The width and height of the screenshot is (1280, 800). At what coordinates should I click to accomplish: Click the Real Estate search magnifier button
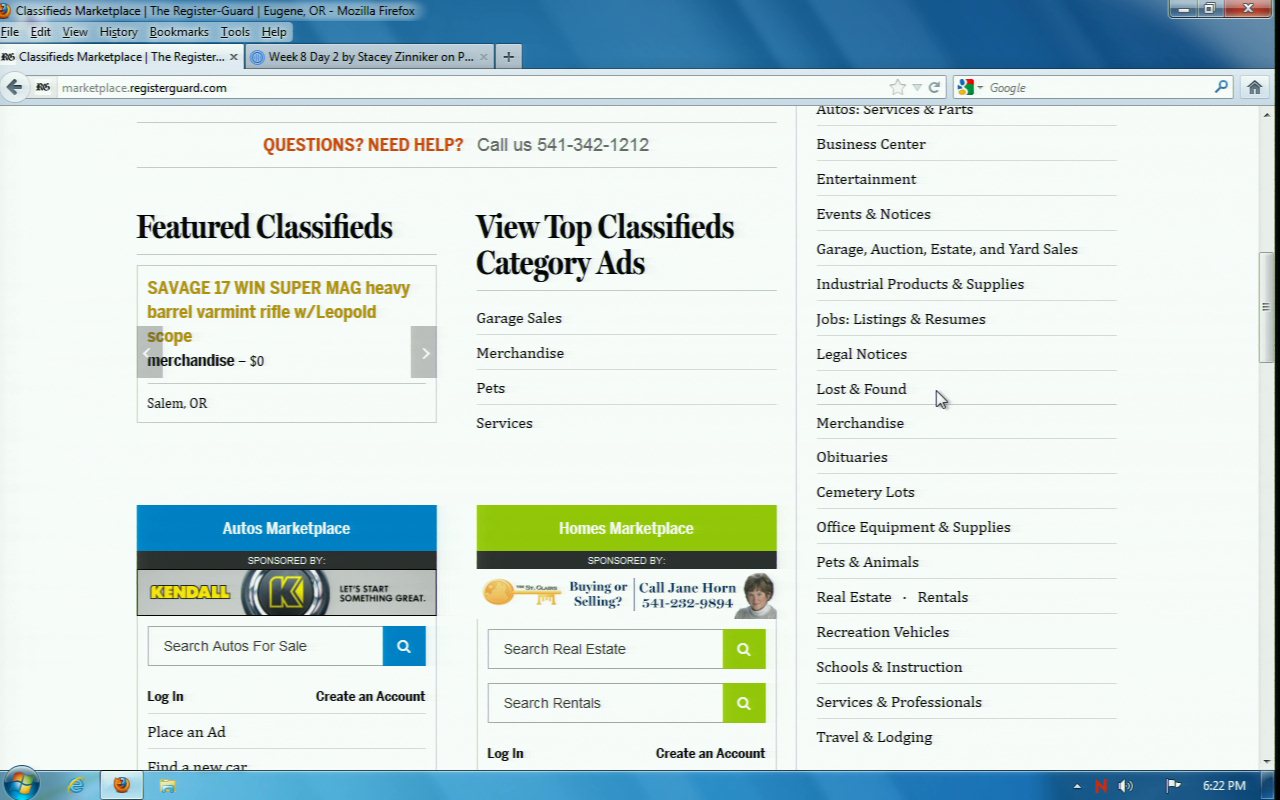744,649
